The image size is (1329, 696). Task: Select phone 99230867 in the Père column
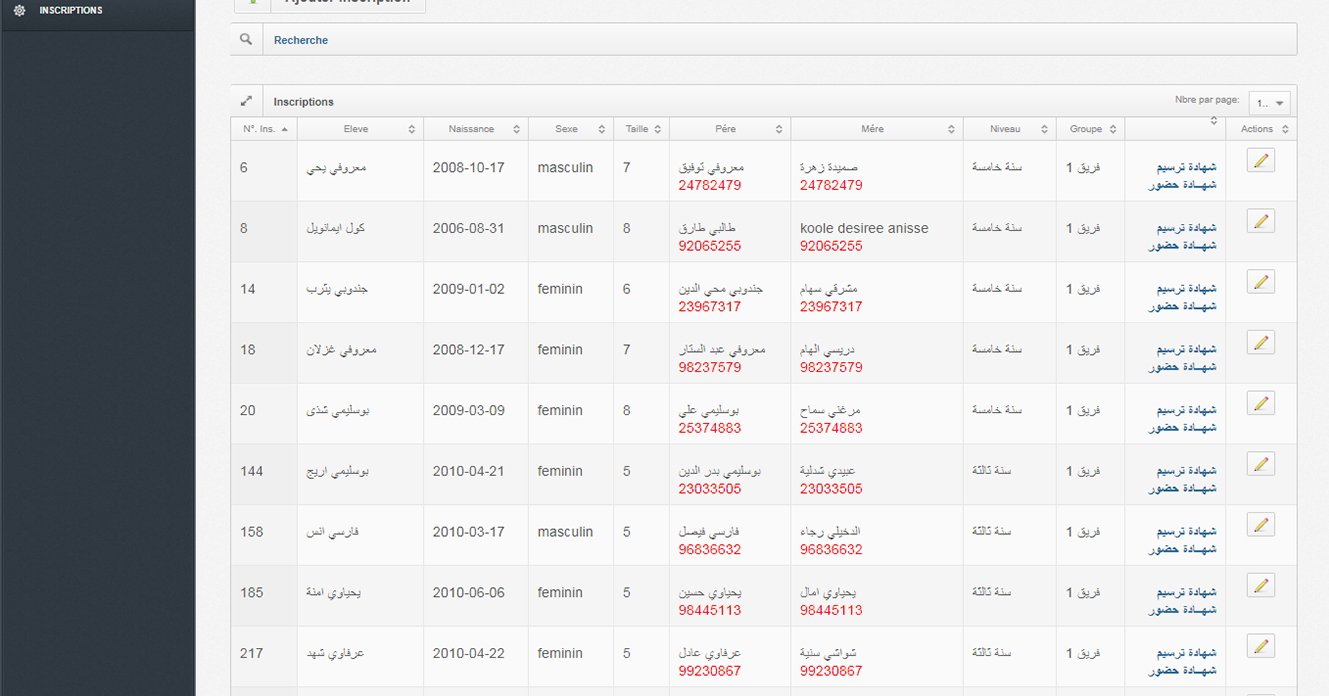(710, 671)
